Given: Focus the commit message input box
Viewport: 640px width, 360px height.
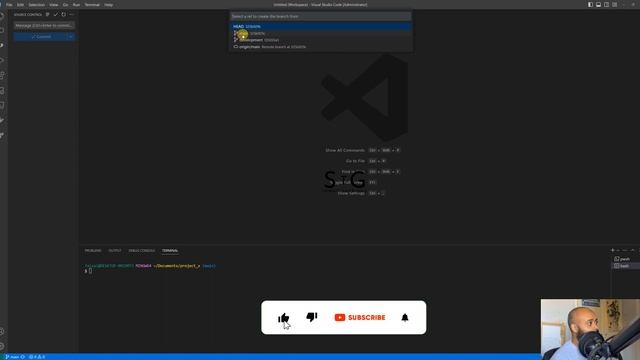Looking at the screenshot, I should (44, 25).
